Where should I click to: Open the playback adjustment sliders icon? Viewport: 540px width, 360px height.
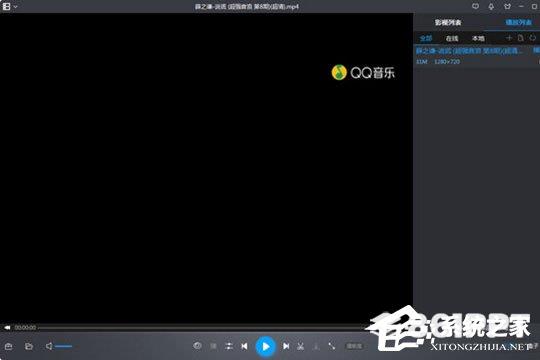(x=229, y=346)
